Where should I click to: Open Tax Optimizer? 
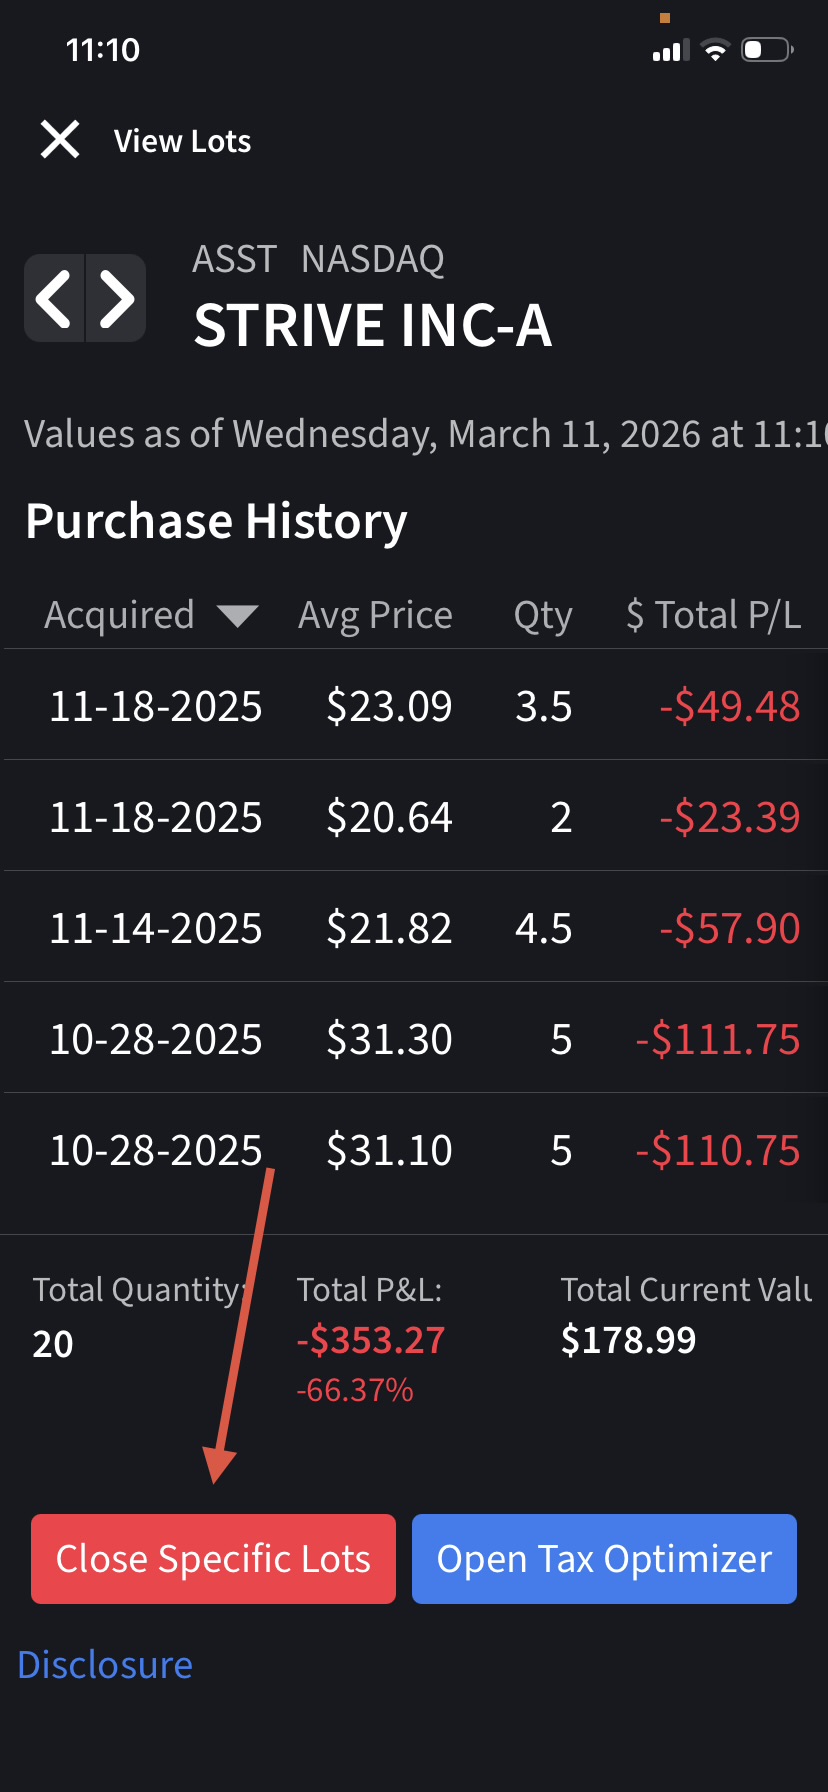[x=604, y=1559]
